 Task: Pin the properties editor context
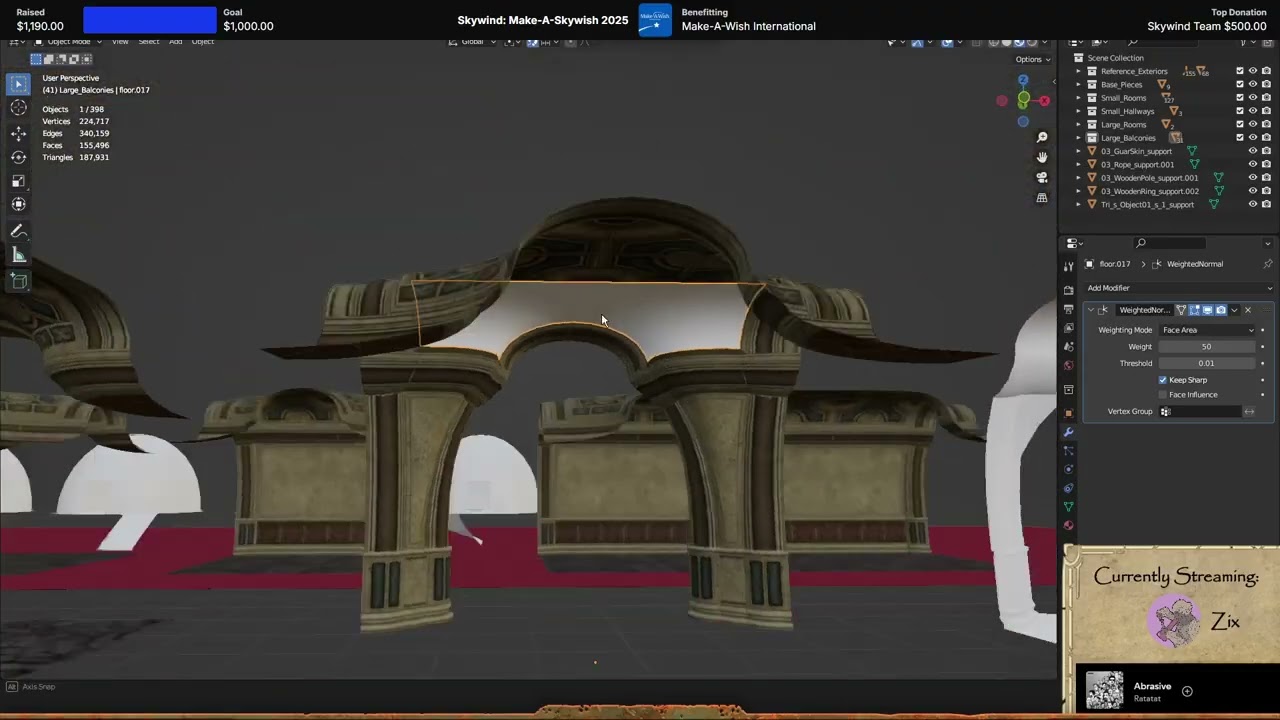coord(1268,264)
